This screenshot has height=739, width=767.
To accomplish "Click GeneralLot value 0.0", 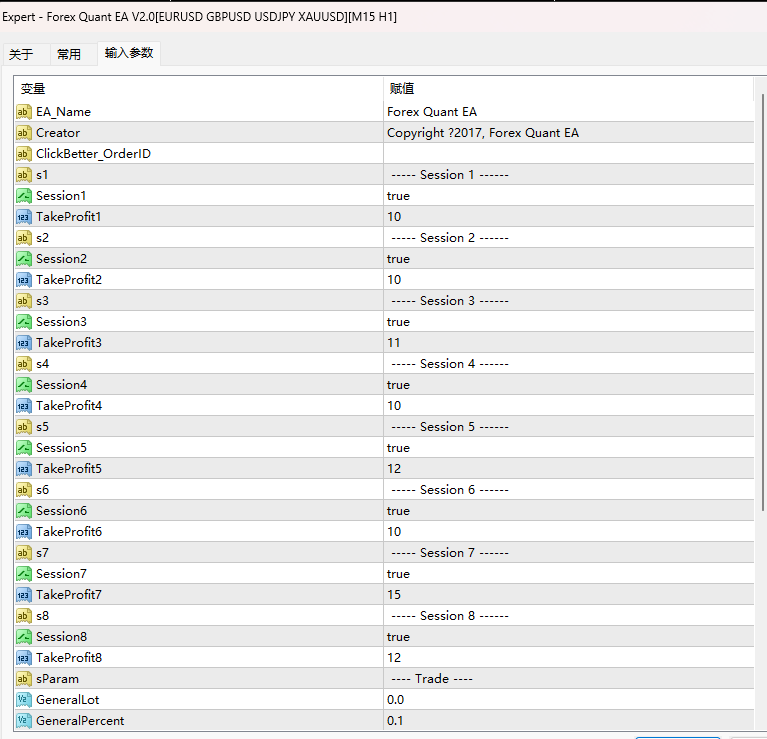I will click(x=395, y=700).
